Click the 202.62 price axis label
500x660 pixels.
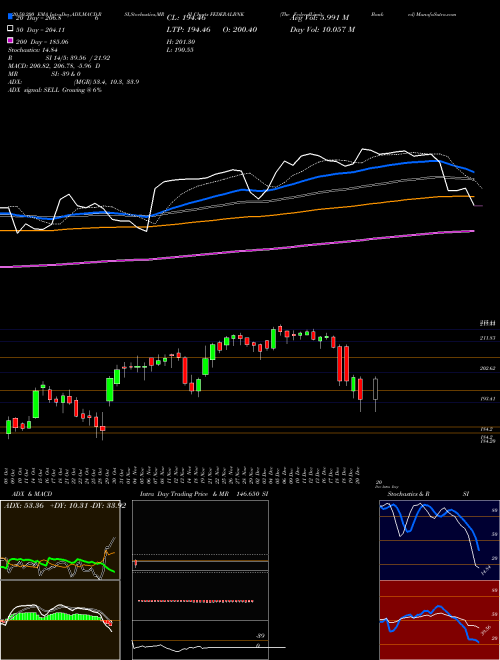[488, 368]
